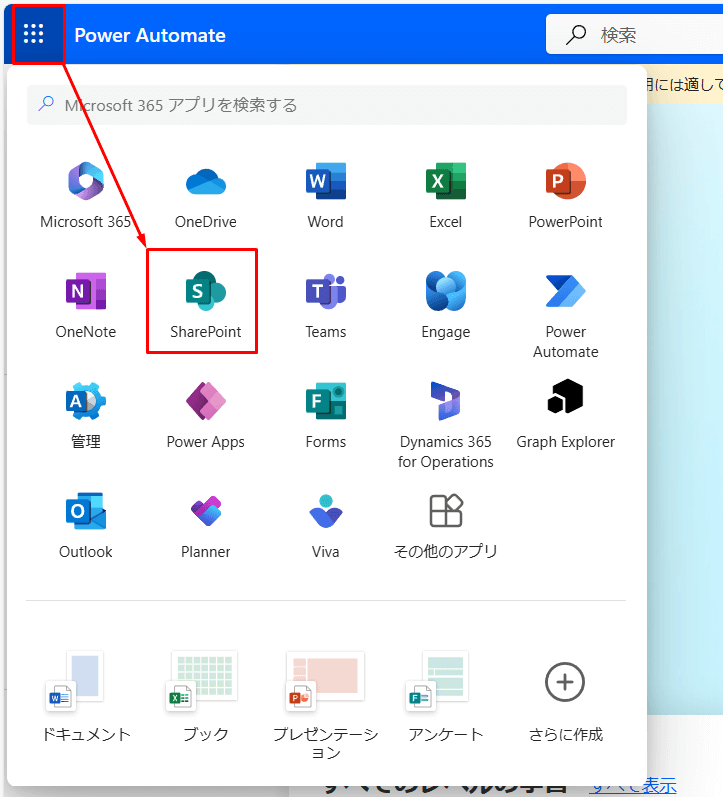Open Word app
The image size is (723, 797).
(325, 195)
